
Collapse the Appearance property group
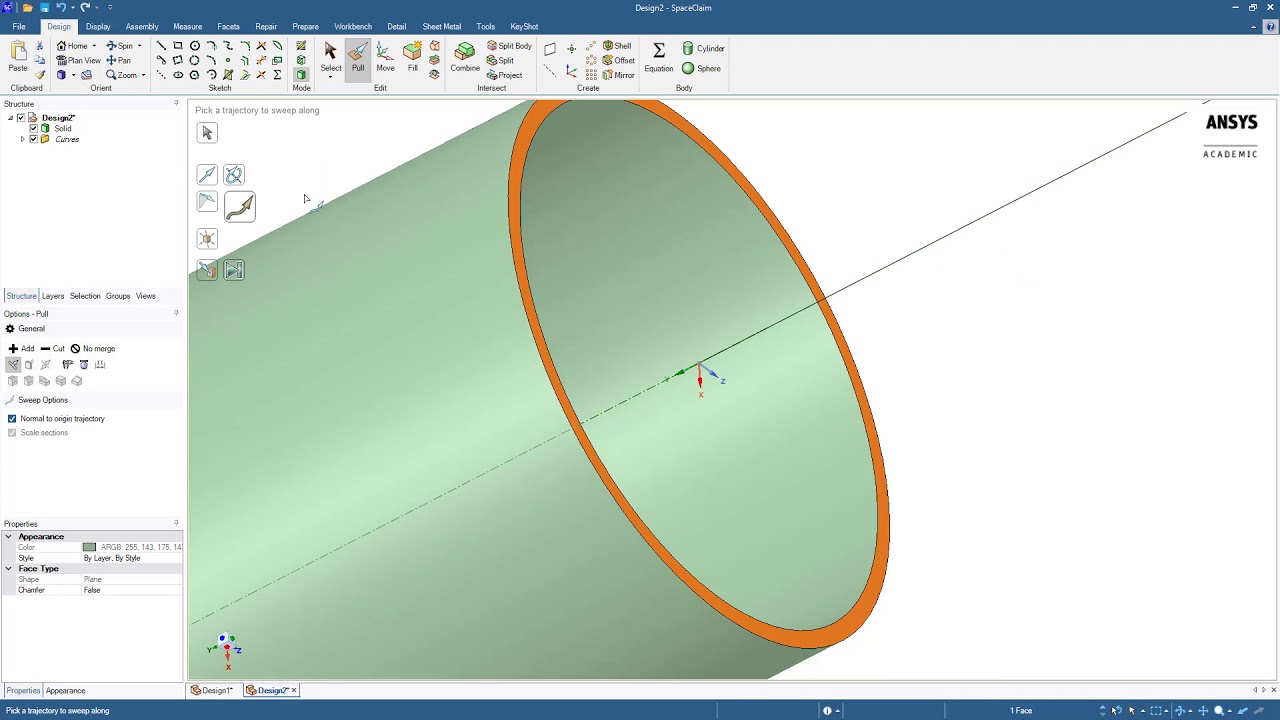[8, 537]
